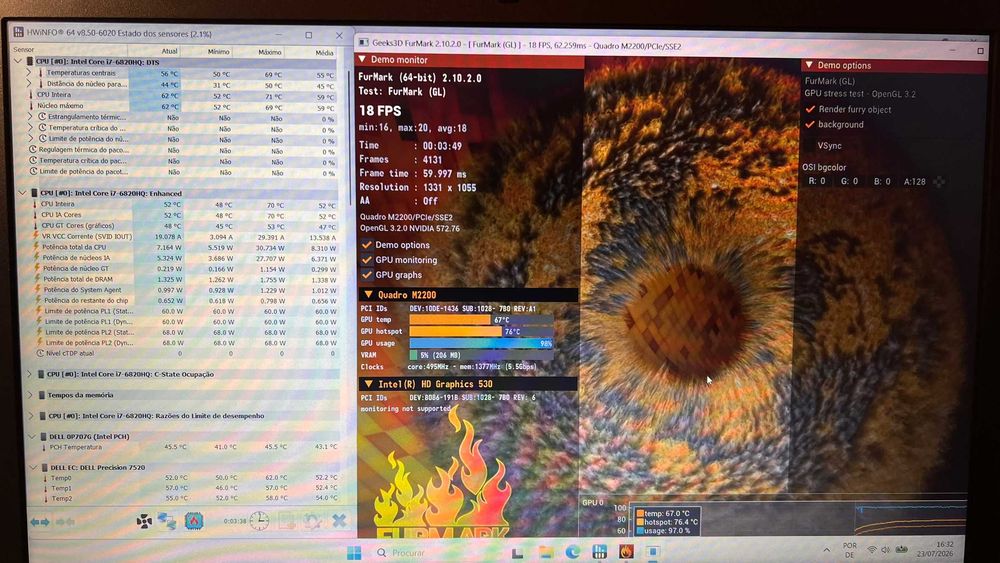Viewport: 1000px width, 563px height.
Task: Click the FurMark flame taskbar icon
Action: 626,552
